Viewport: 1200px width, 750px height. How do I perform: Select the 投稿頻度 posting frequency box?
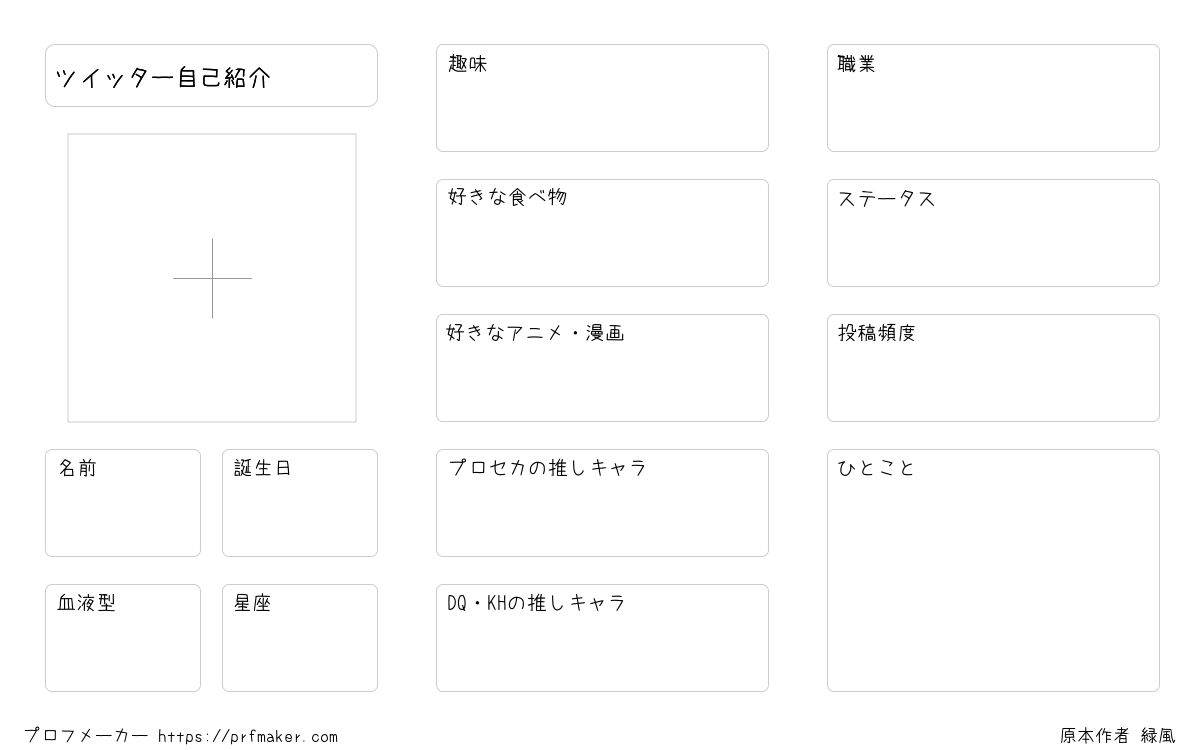pyautogui.click(x=993, y=368)
